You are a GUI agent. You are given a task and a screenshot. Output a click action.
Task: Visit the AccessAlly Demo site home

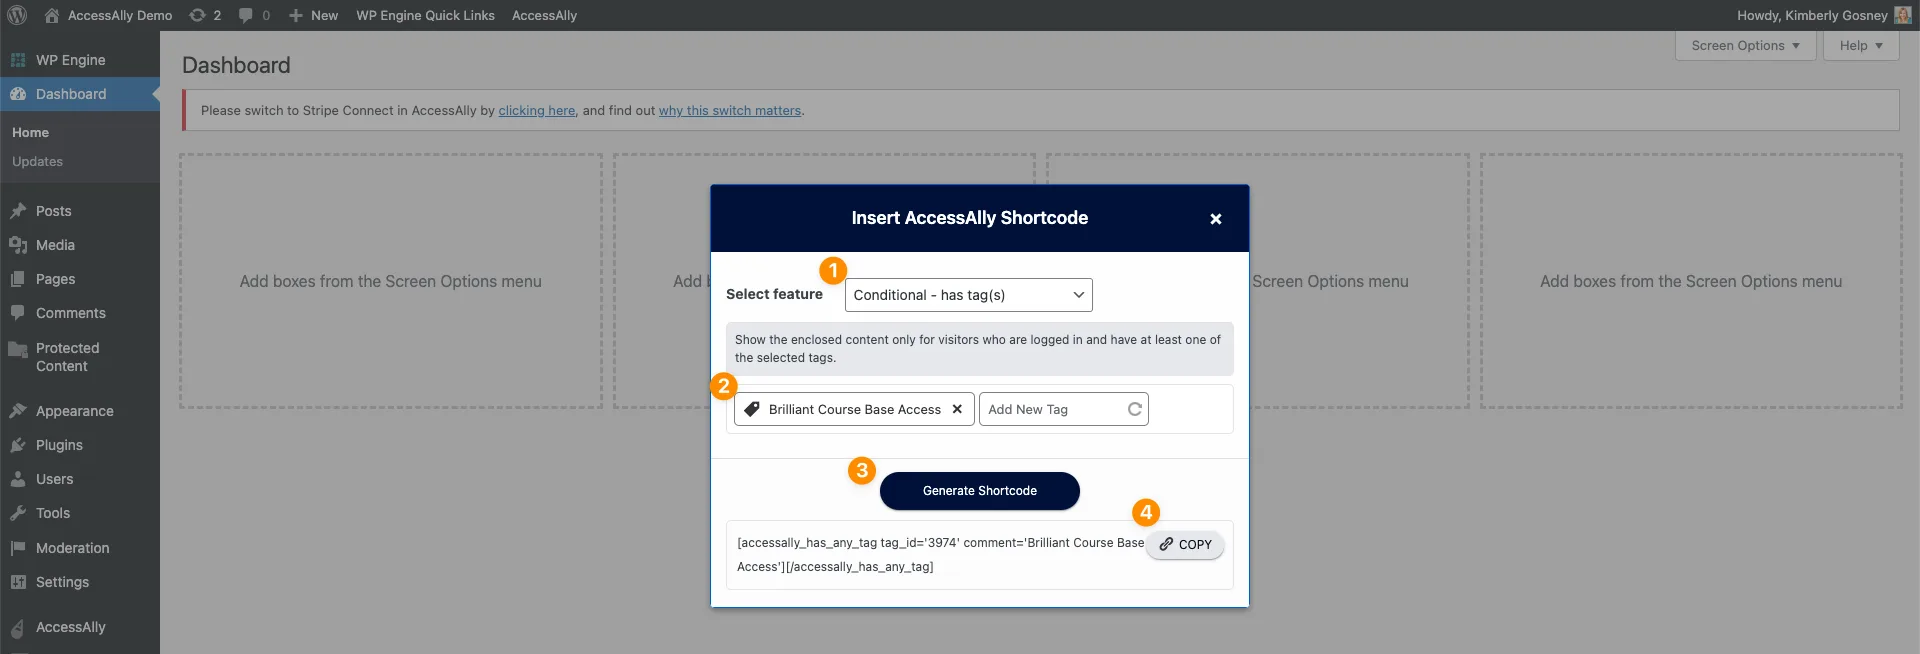[x=108, y=15]
